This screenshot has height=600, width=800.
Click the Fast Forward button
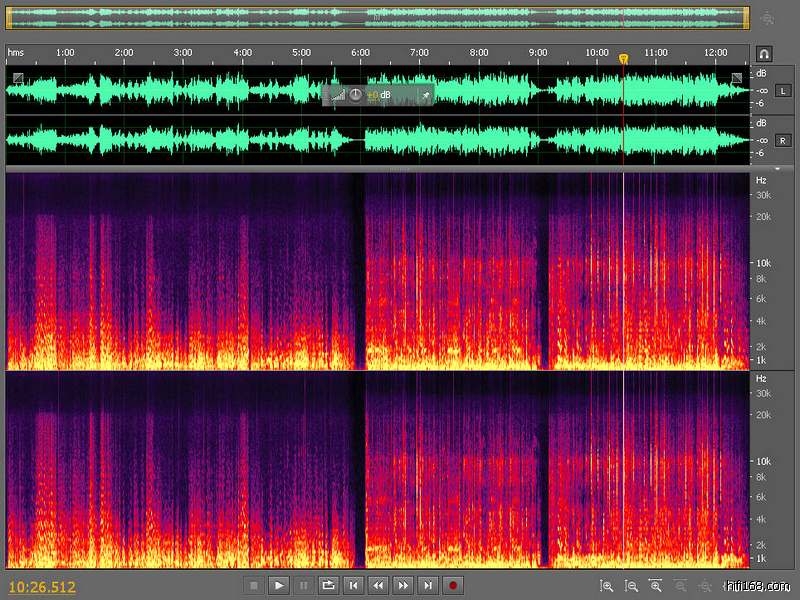pos(403,585)
